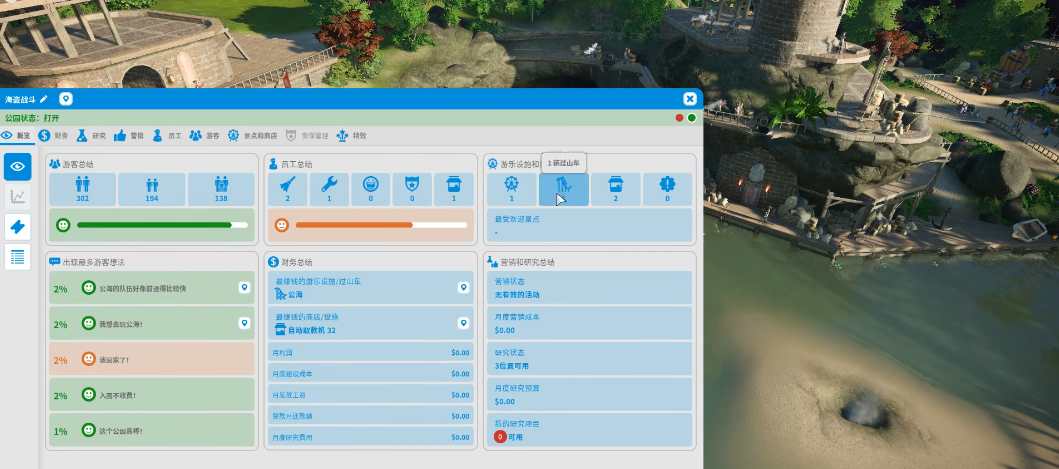The width and height of the screenshot is (1059, 469).
Task: Open the park using green status dot
Action: 692,118
